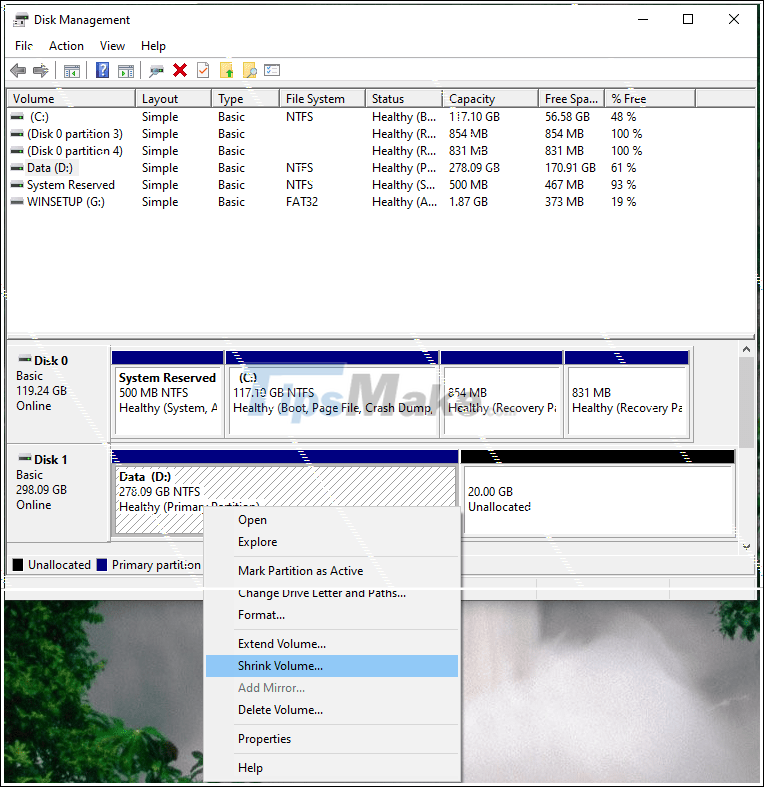Click the drive icon beside (Disk 0 partition 3)
The image size is (764, 787).
[x=17, y=134]
